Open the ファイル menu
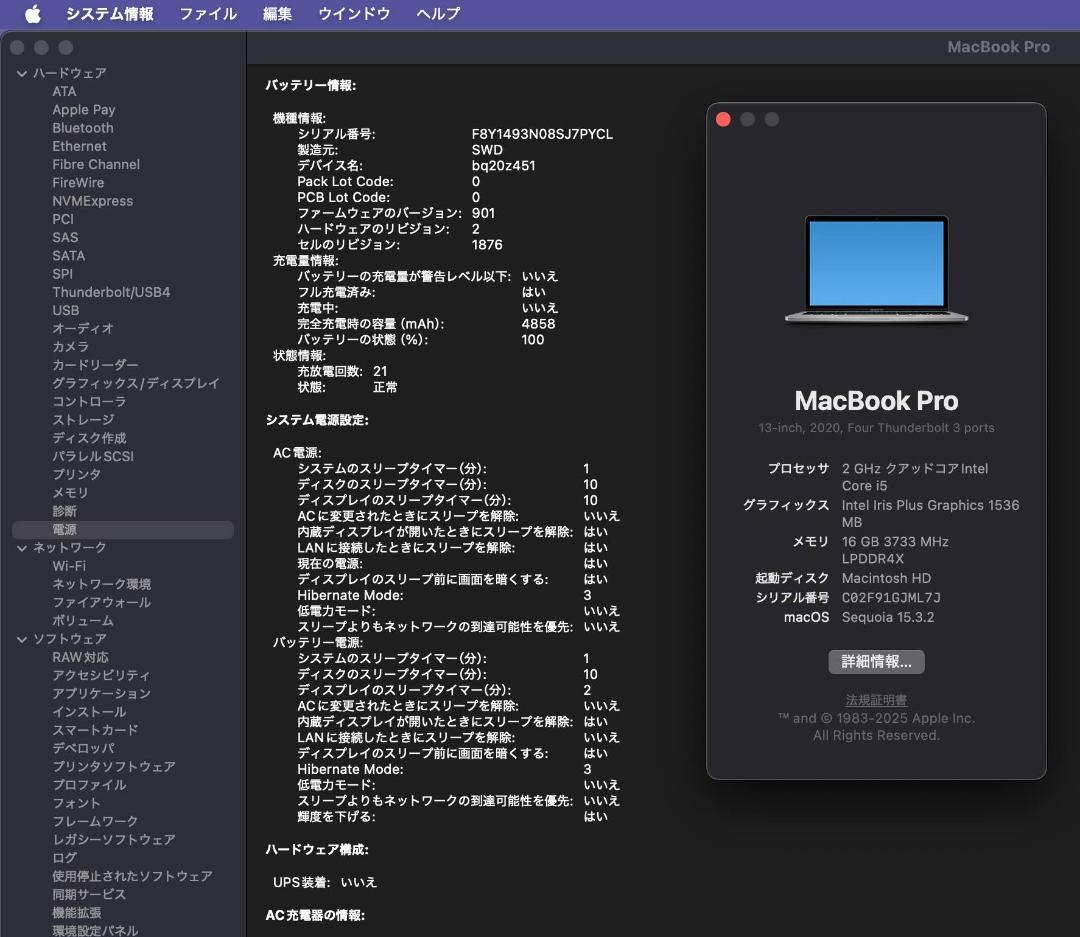This screenshot has height=937, width=1080. tap(207, 14)
